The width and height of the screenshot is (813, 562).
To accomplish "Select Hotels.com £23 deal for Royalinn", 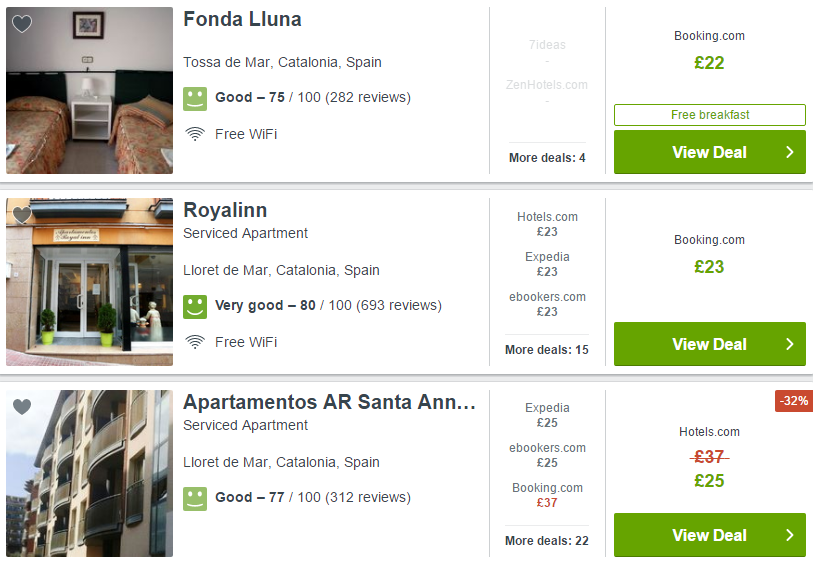I will tap(547, 224).
